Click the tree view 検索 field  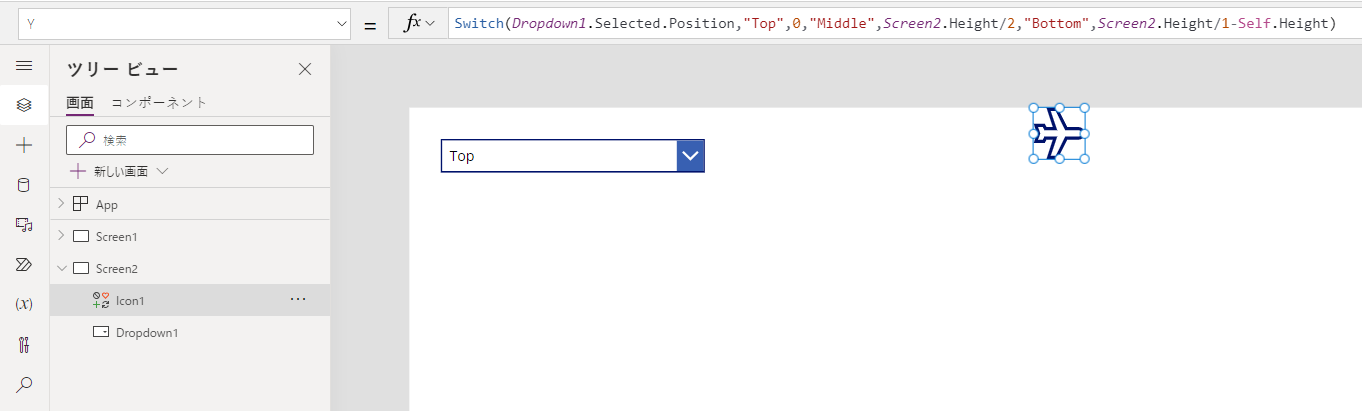click(190, 140)
